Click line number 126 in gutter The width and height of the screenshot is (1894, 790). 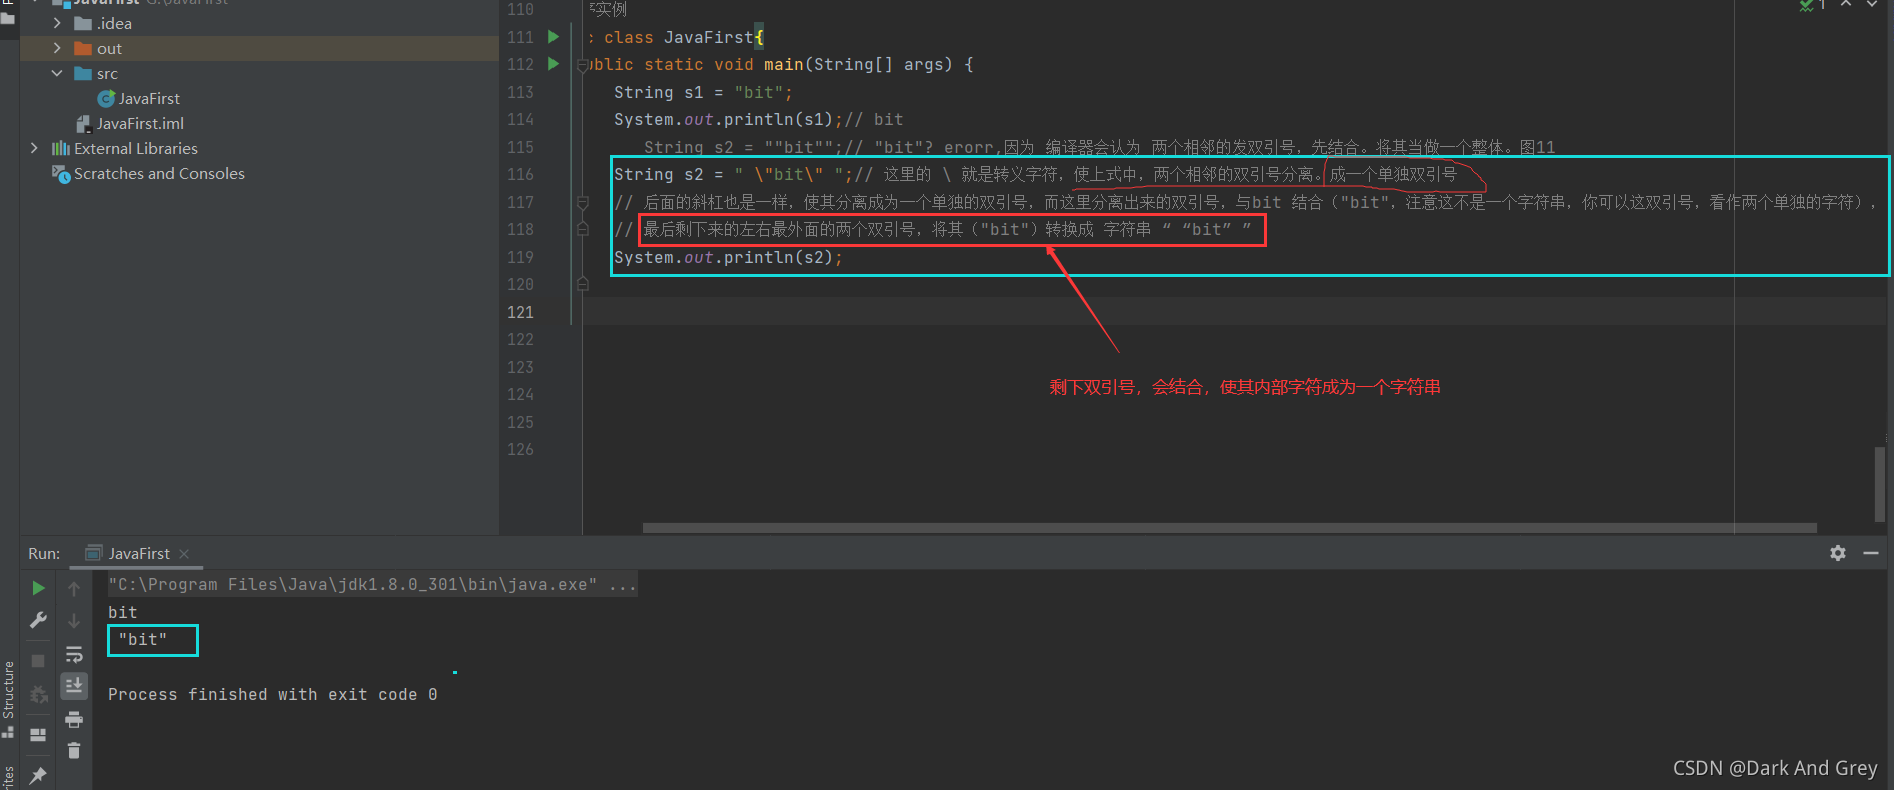(520, 449)
